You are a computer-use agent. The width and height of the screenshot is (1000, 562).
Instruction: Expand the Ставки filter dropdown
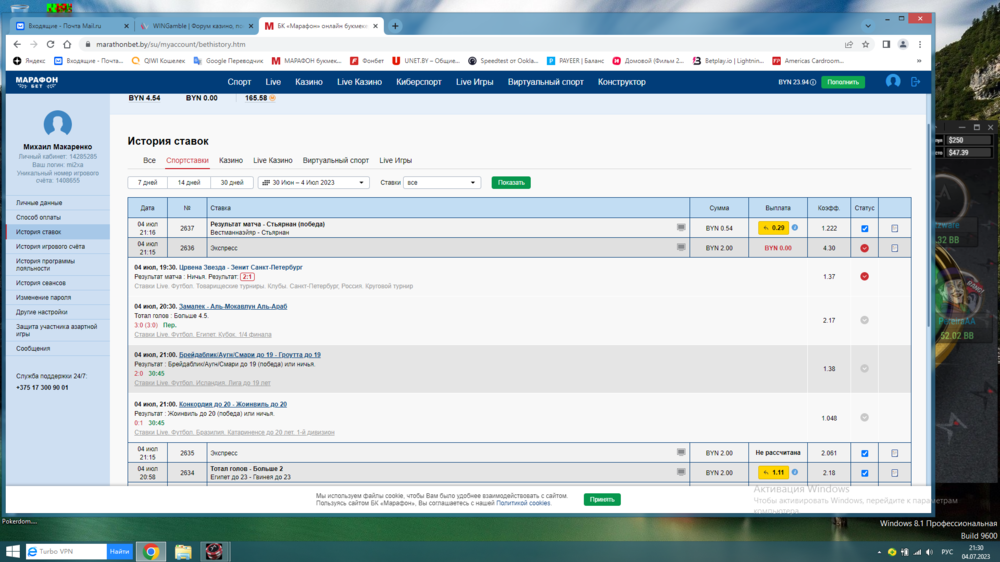[x=442, y=183]
